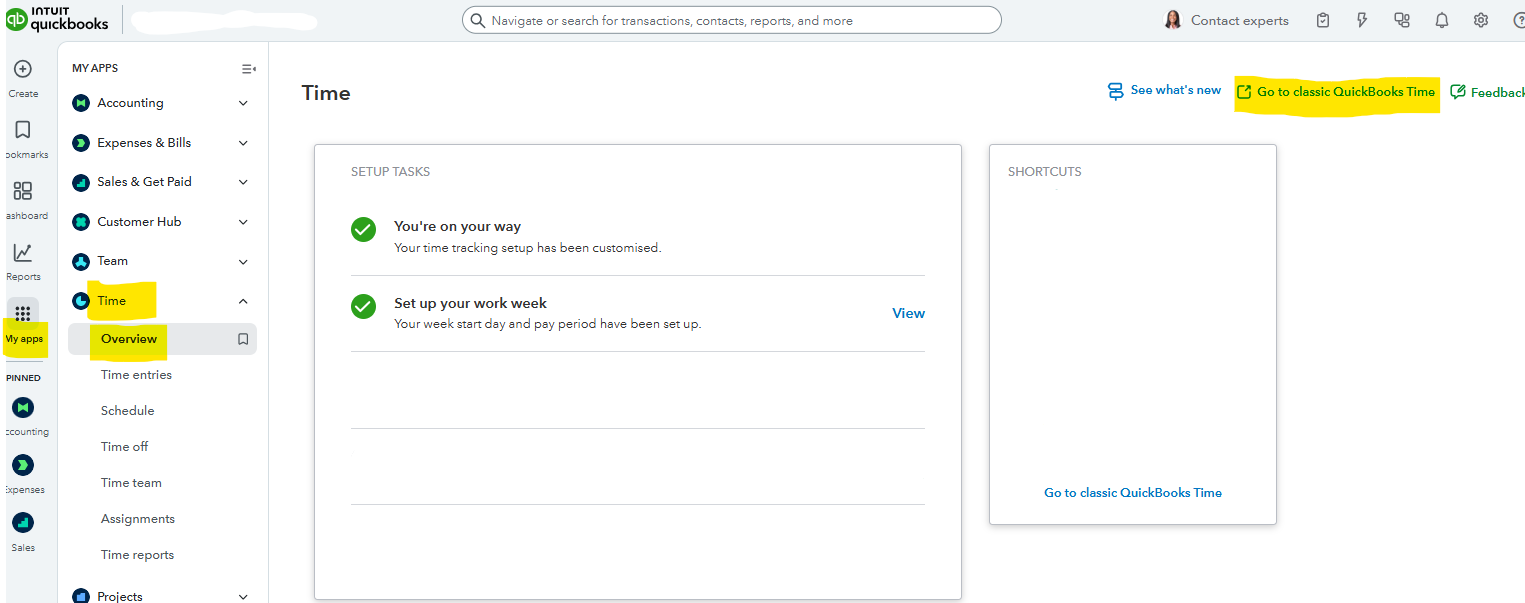Select Schedule under the Time menu

tap(127, 411)
